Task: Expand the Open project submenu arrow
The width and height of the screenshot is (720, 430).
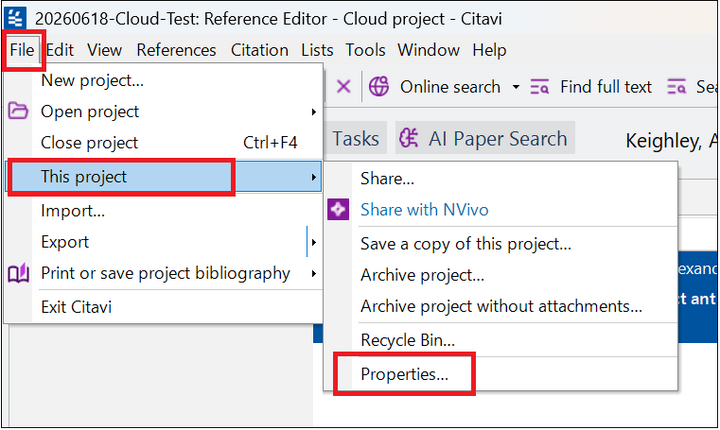Action: tap(314, 112)
